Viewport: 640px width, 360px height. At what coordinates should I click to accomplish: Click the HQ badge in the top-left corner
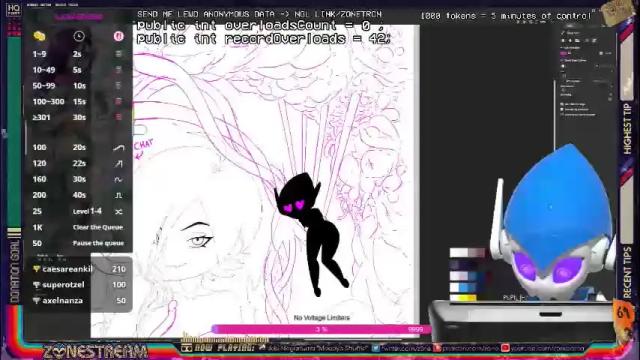point(13,10)
